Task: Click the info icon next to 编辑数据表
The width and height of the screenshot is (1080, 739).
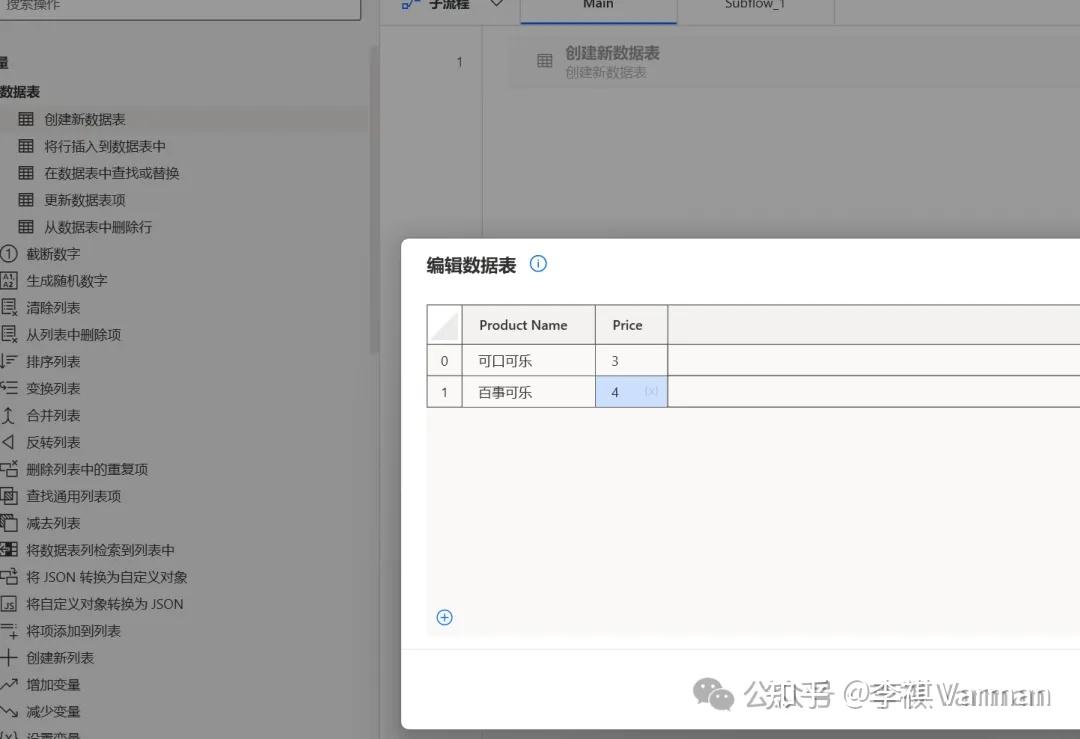Action: [x=538, y=264]
